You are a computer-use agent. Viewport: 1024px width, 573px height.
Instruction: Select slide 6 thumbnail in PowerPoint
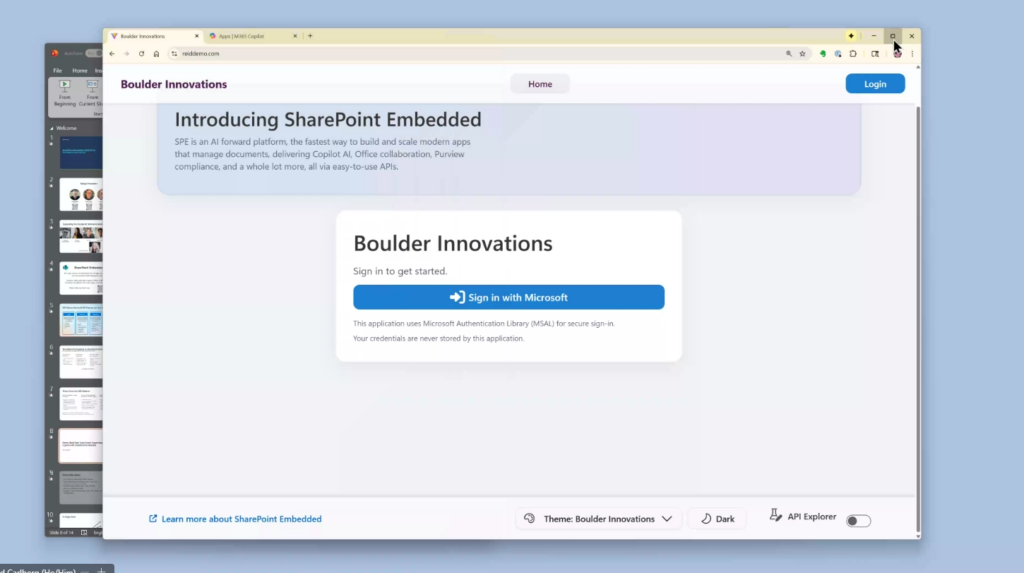point(81,362)
